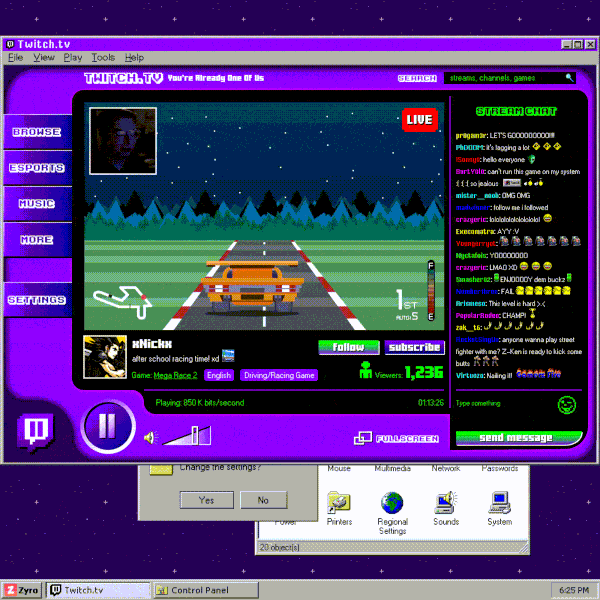Open Sounds icon in Control Panel
600x600 pixels.
(446, 509)
